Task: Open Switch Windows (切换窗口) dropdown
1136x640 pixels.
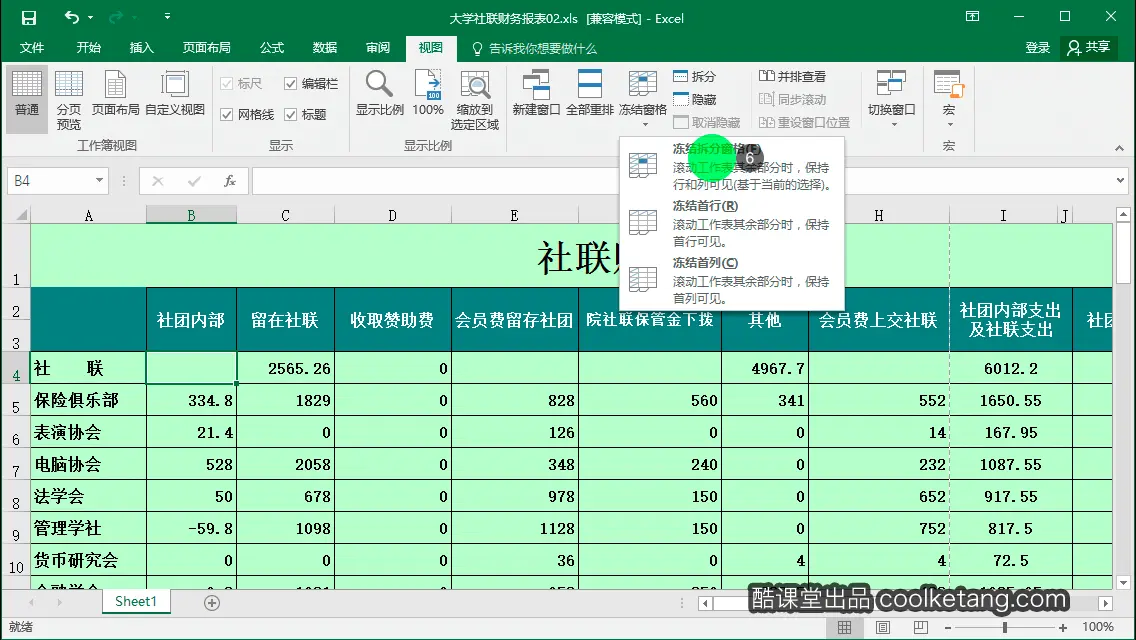Action: pyautogui.click(x=892, y=99)
